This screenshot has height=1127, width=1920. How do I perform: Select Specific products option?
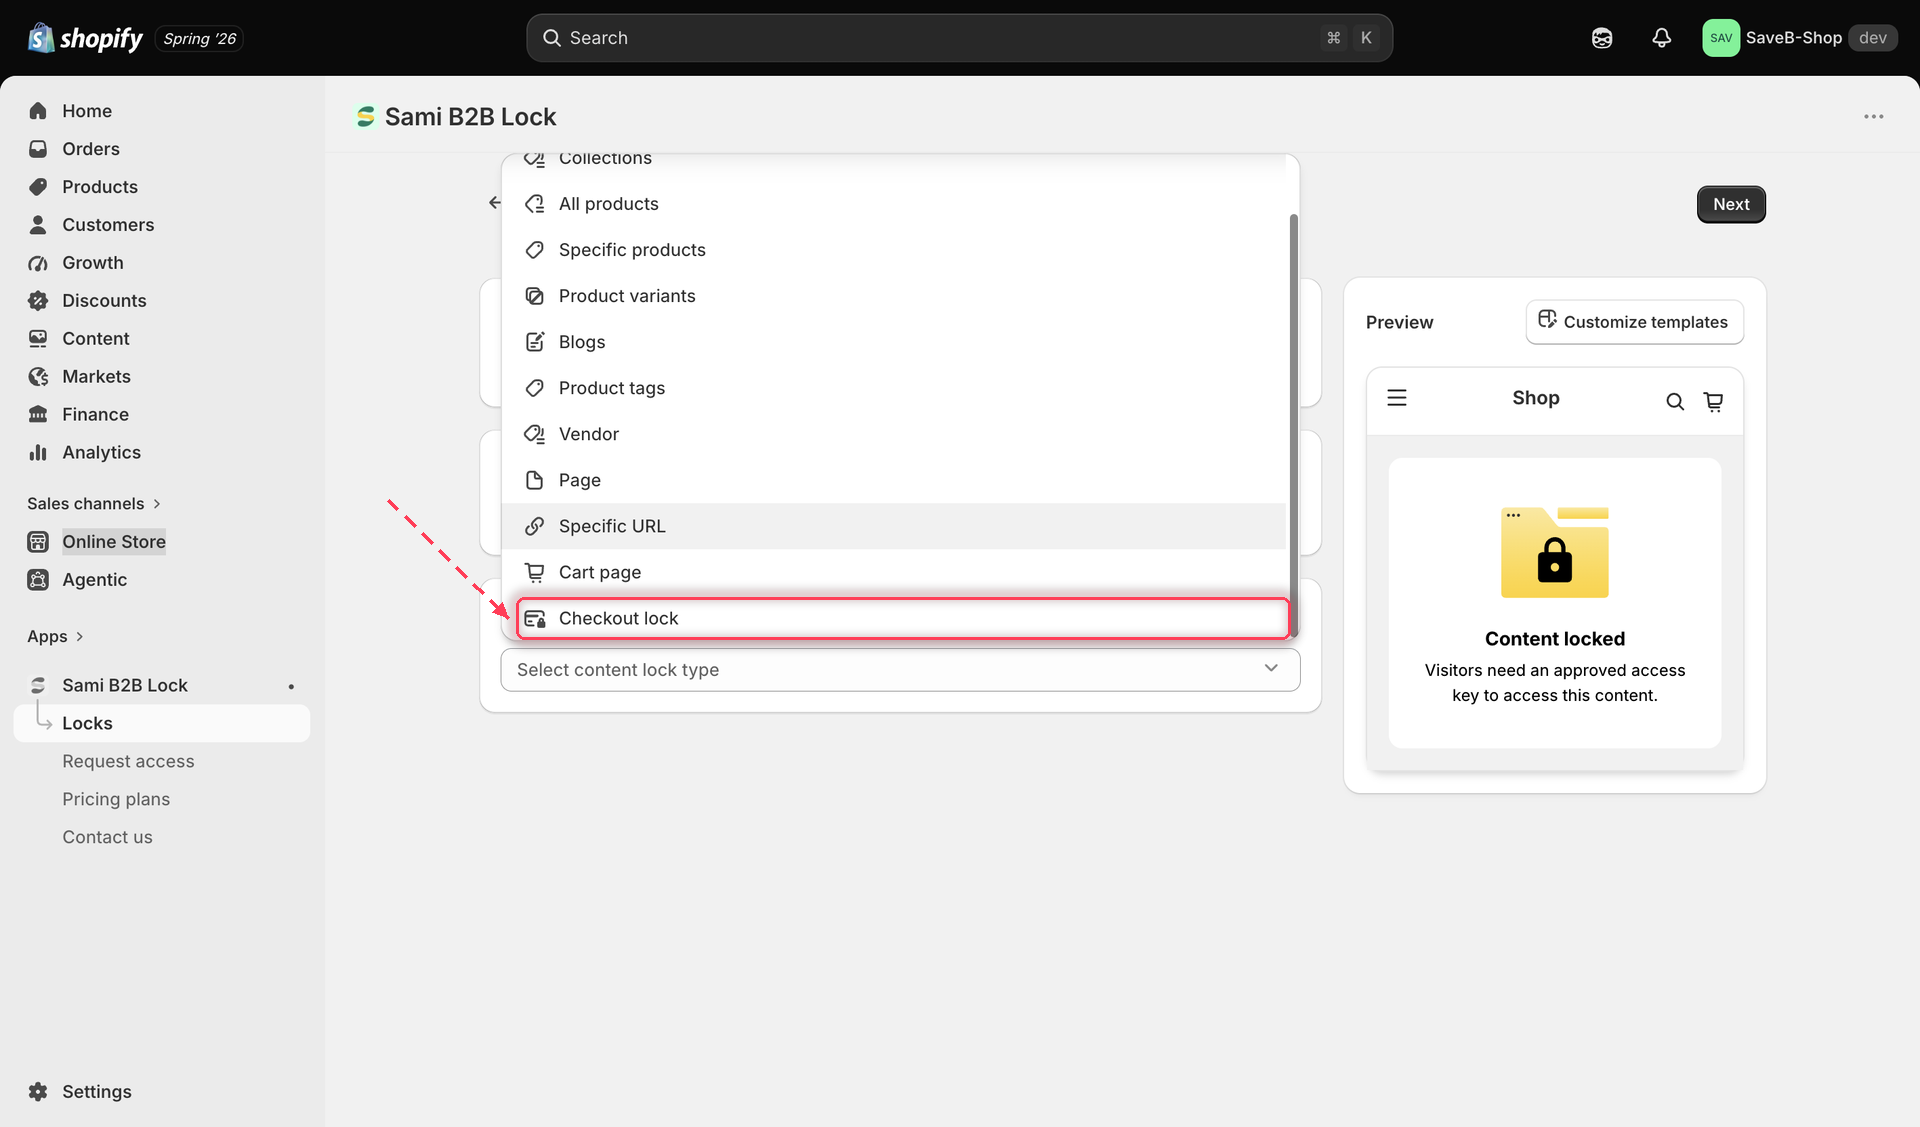[x=894, y=250]
